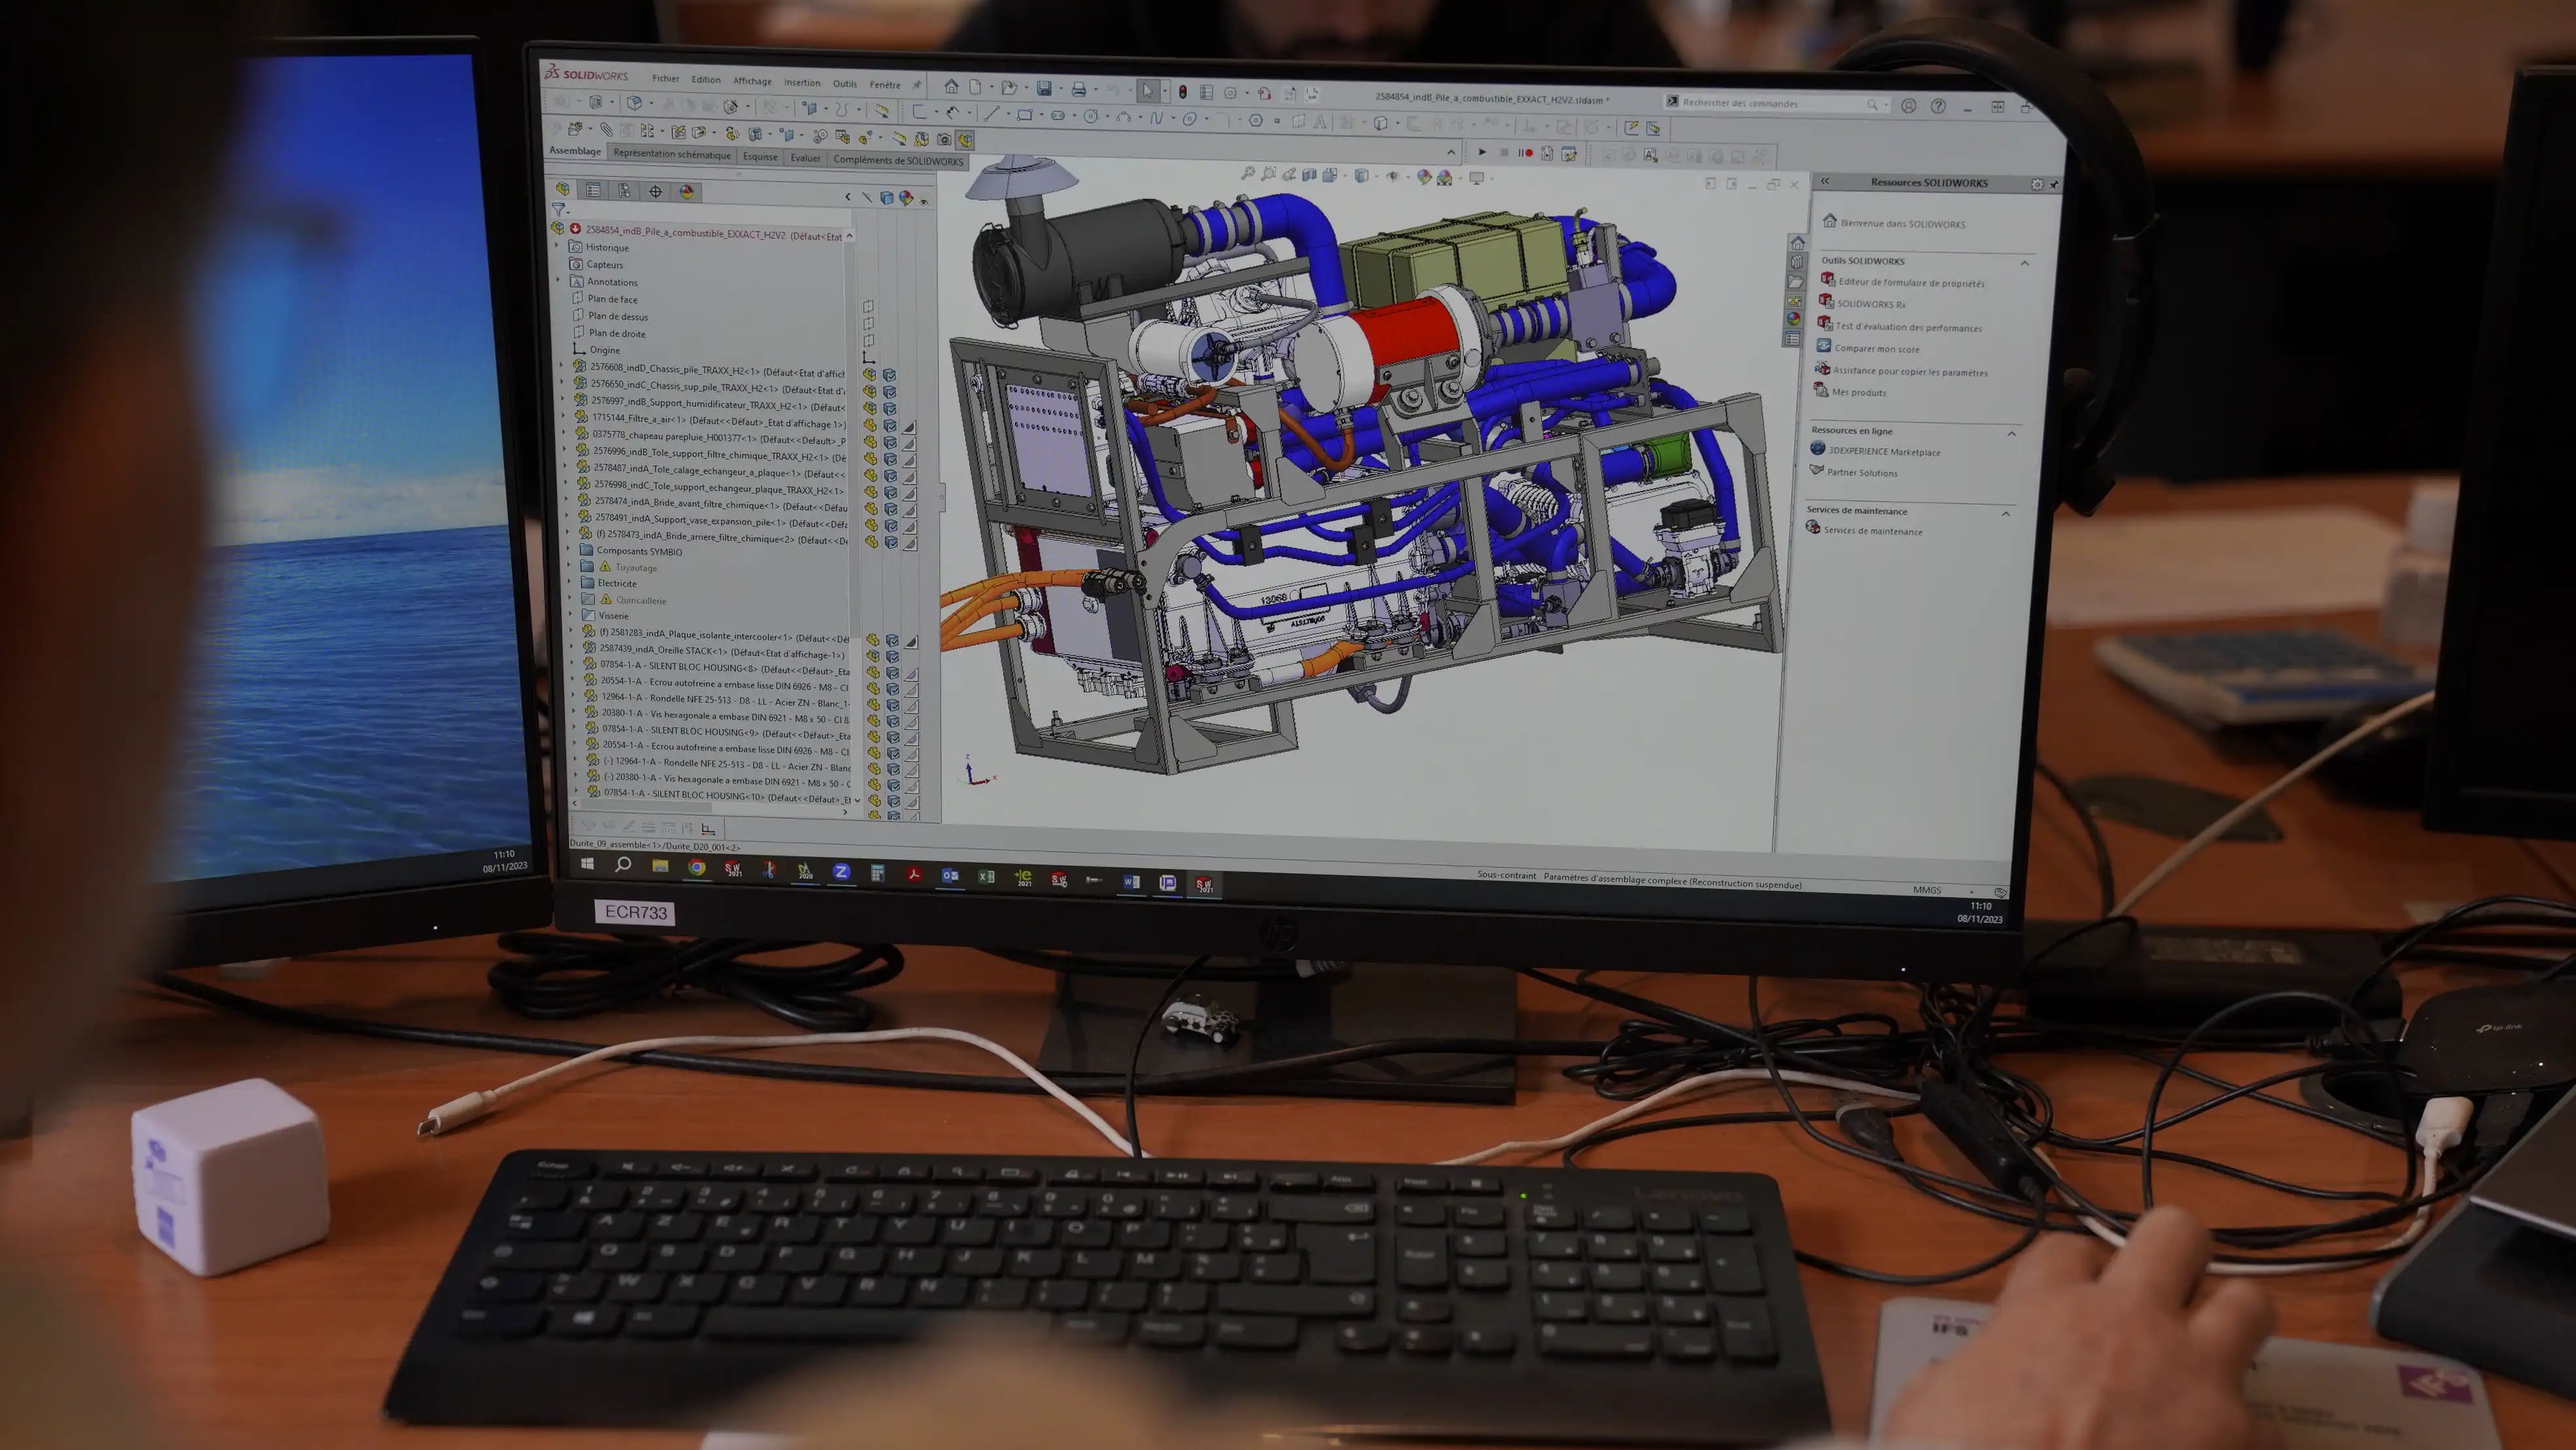The image size is (2576, 1450).
Task: Collapse the Ressources en ligne section
Action: tap(2012, 433)
